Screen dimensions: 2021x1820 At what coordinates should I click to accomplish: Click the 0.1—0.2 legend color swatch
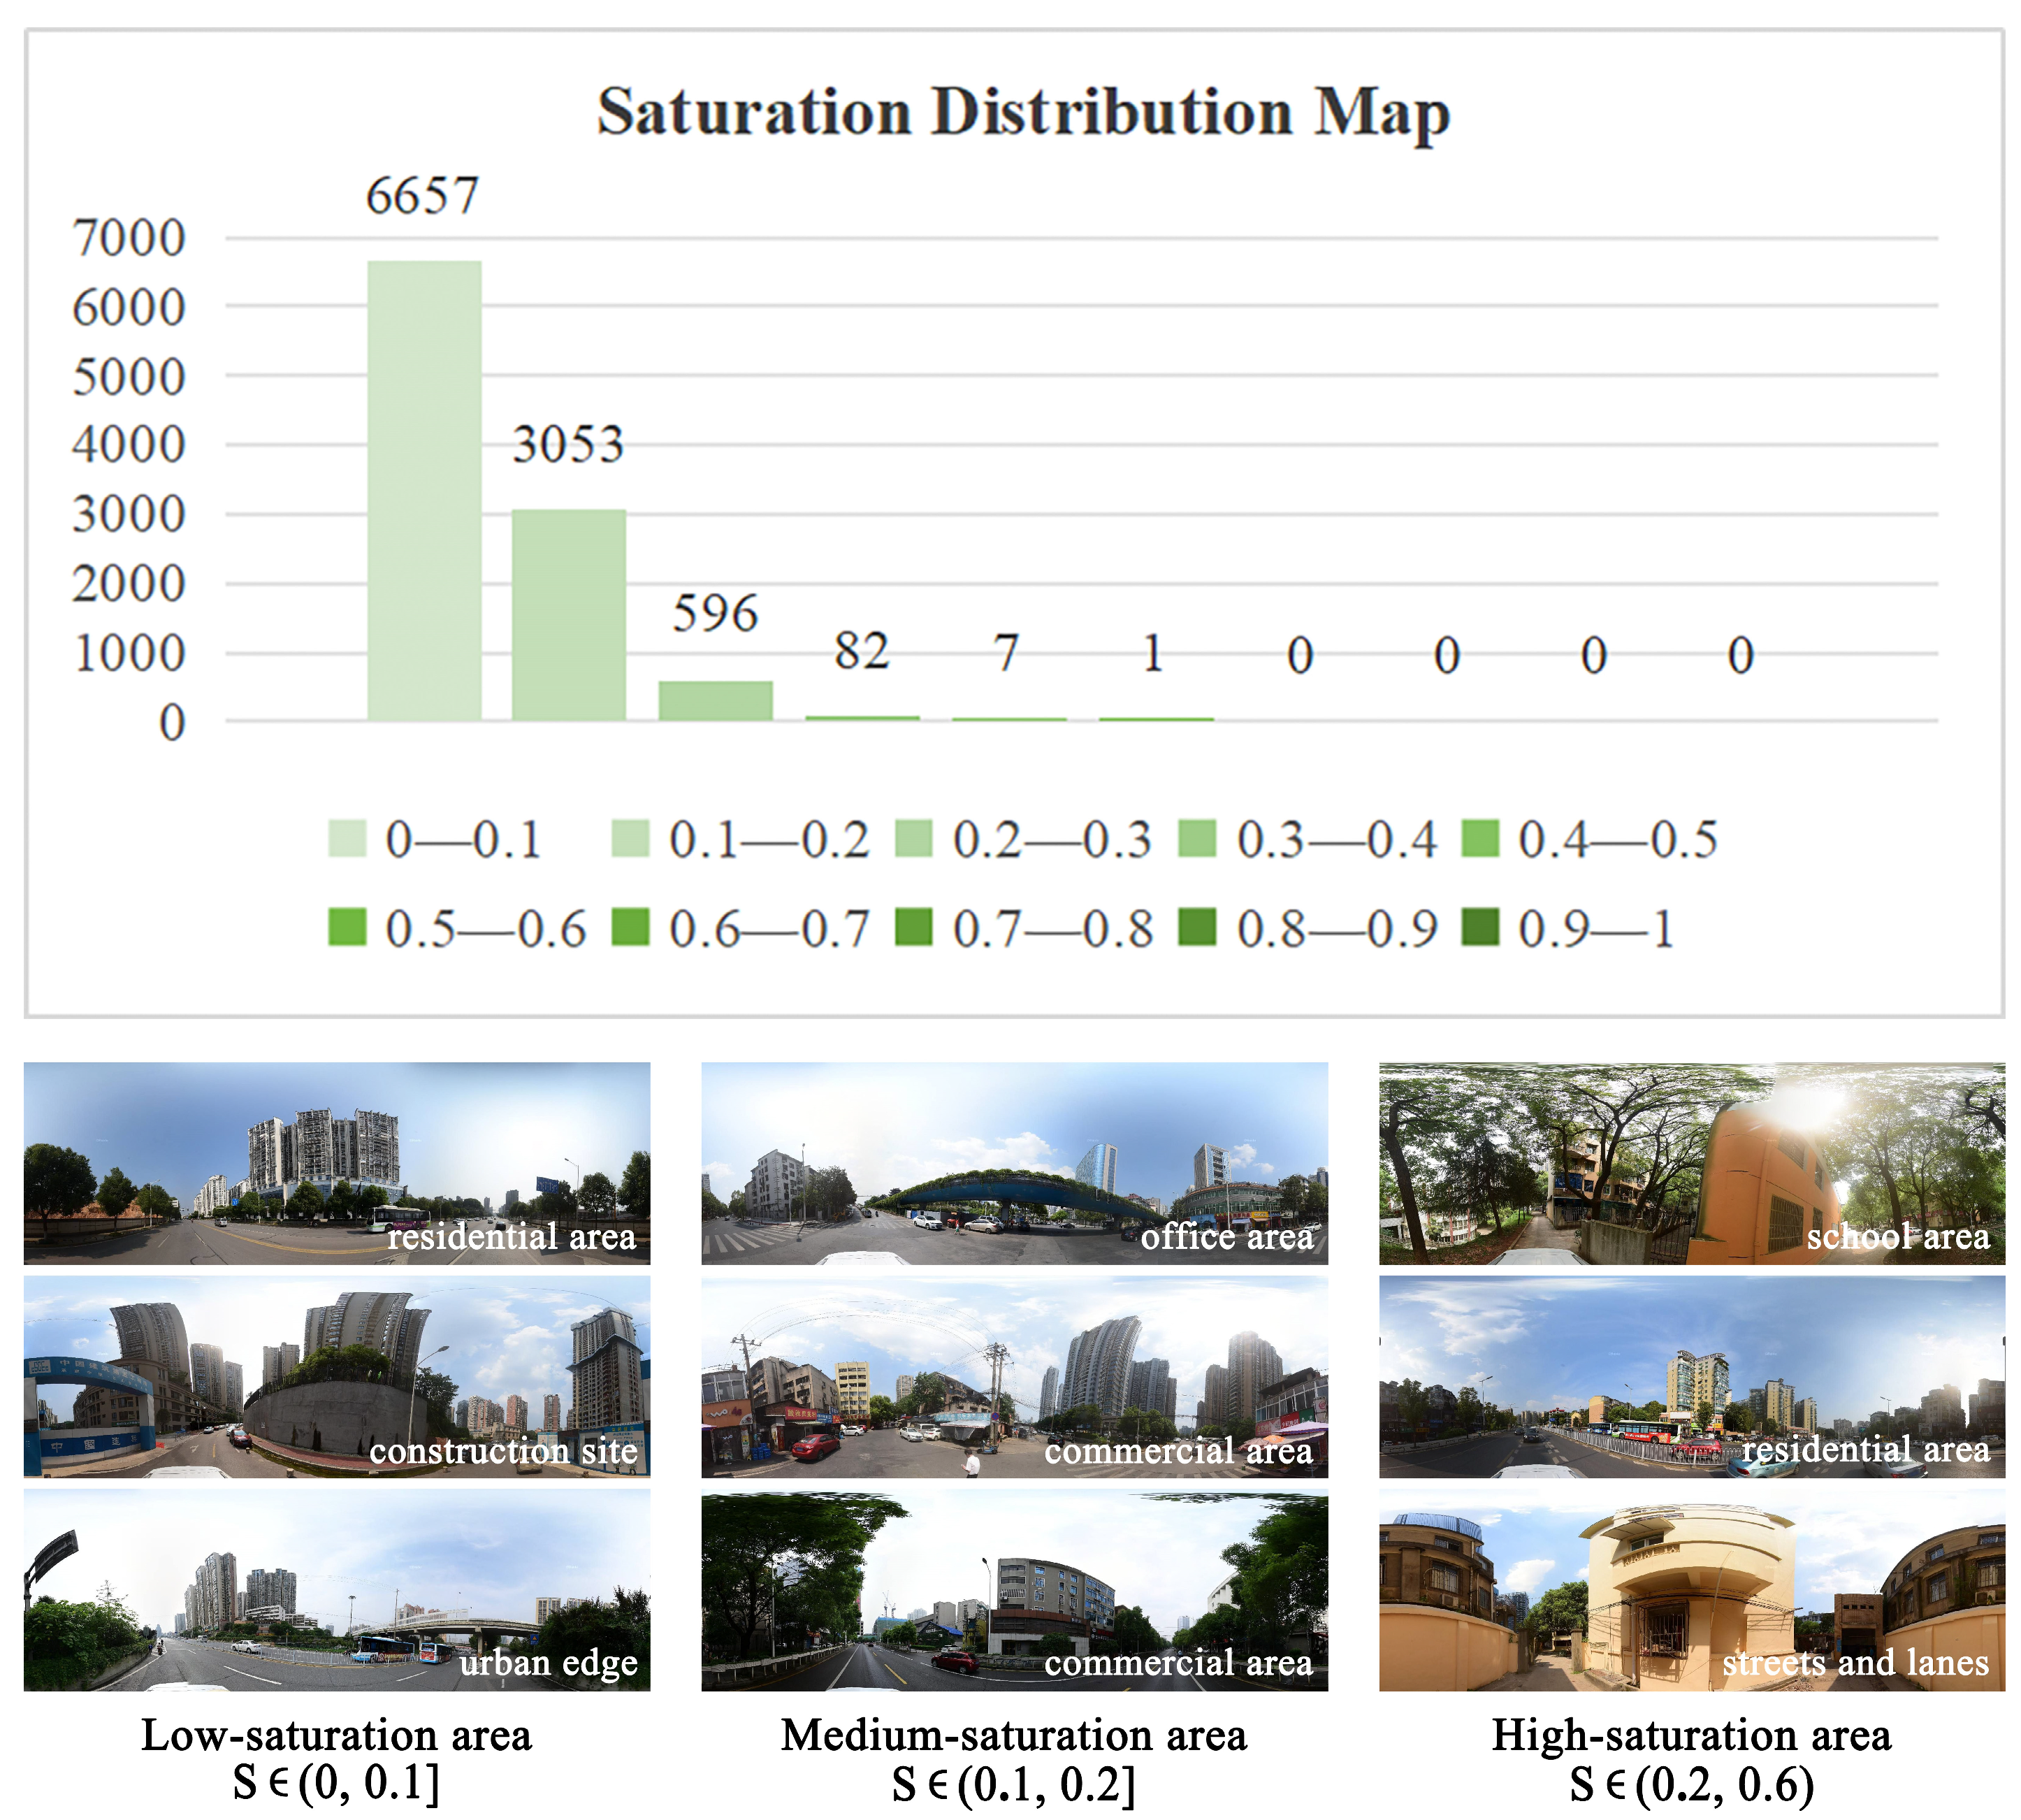point(630,839)
